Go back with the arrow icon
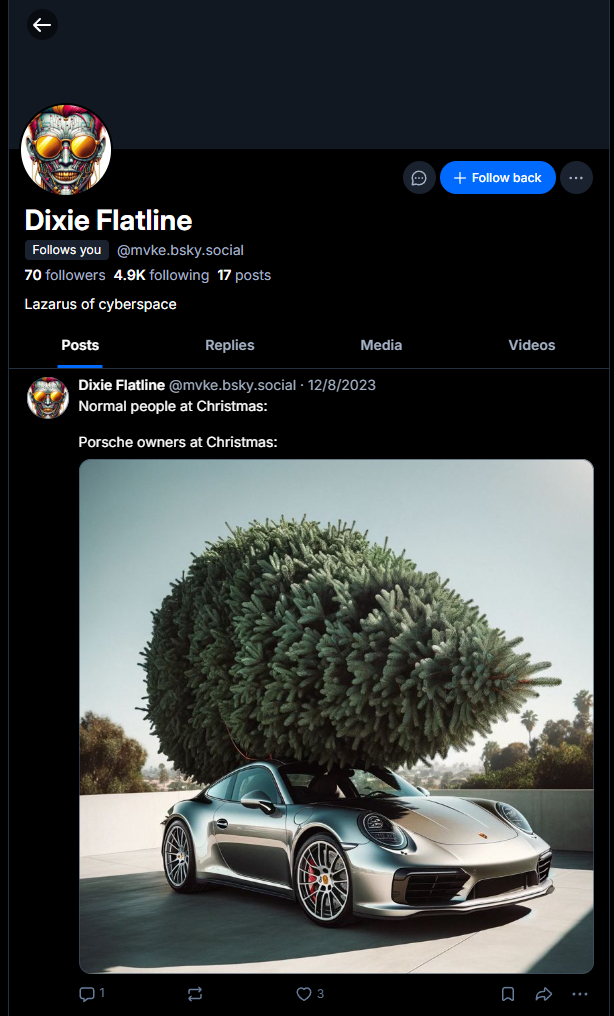Screen dimensions: 614x1016 pos(42,25)
